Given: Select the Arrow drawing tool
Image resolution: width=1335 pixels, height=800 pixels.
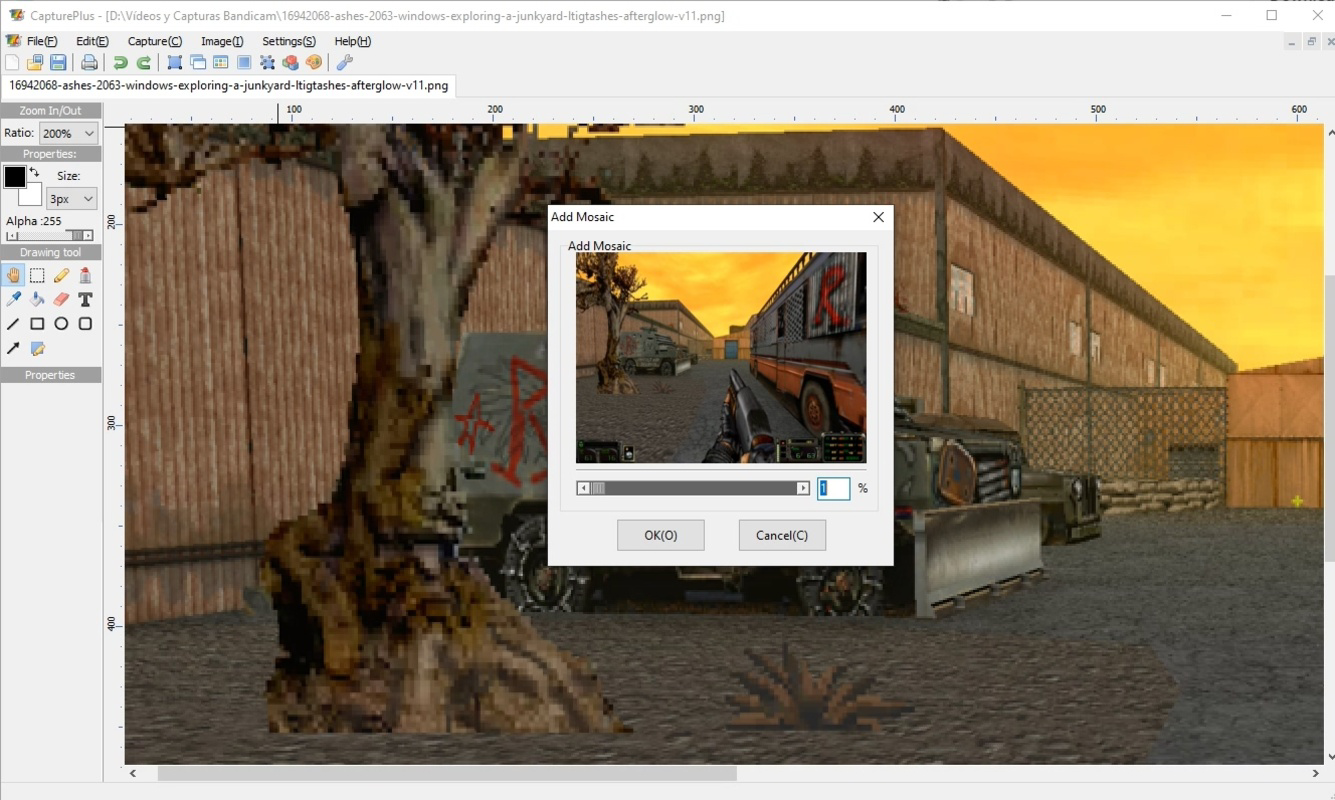Looking at the screenshot, I should pos(13,349).
